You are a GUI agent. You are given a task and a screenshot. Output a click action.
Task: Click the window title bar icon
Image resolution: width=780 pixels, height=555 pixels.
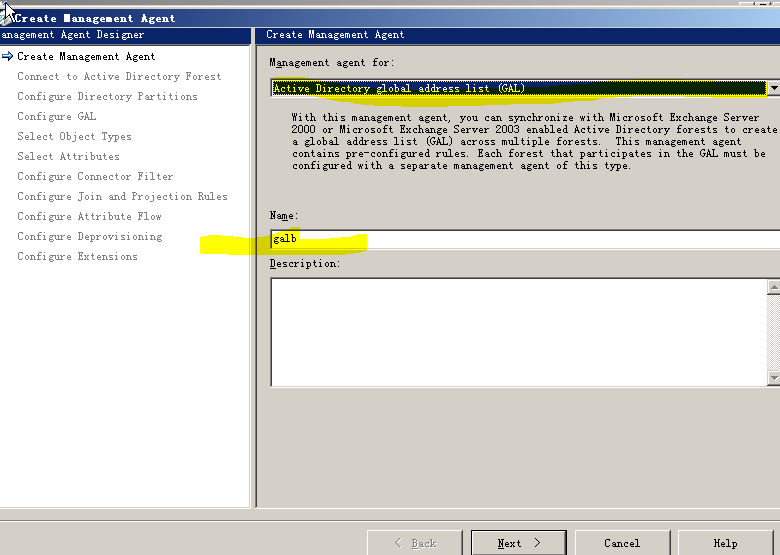[6, 18]
